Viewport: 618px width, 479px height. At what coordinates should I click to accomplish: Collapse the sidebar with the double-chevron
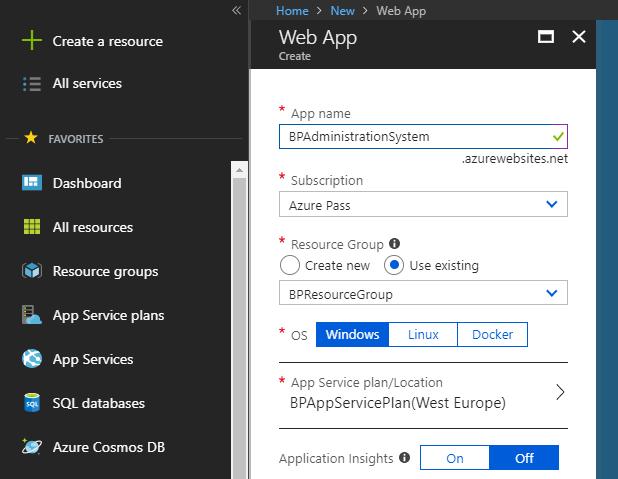236,11
